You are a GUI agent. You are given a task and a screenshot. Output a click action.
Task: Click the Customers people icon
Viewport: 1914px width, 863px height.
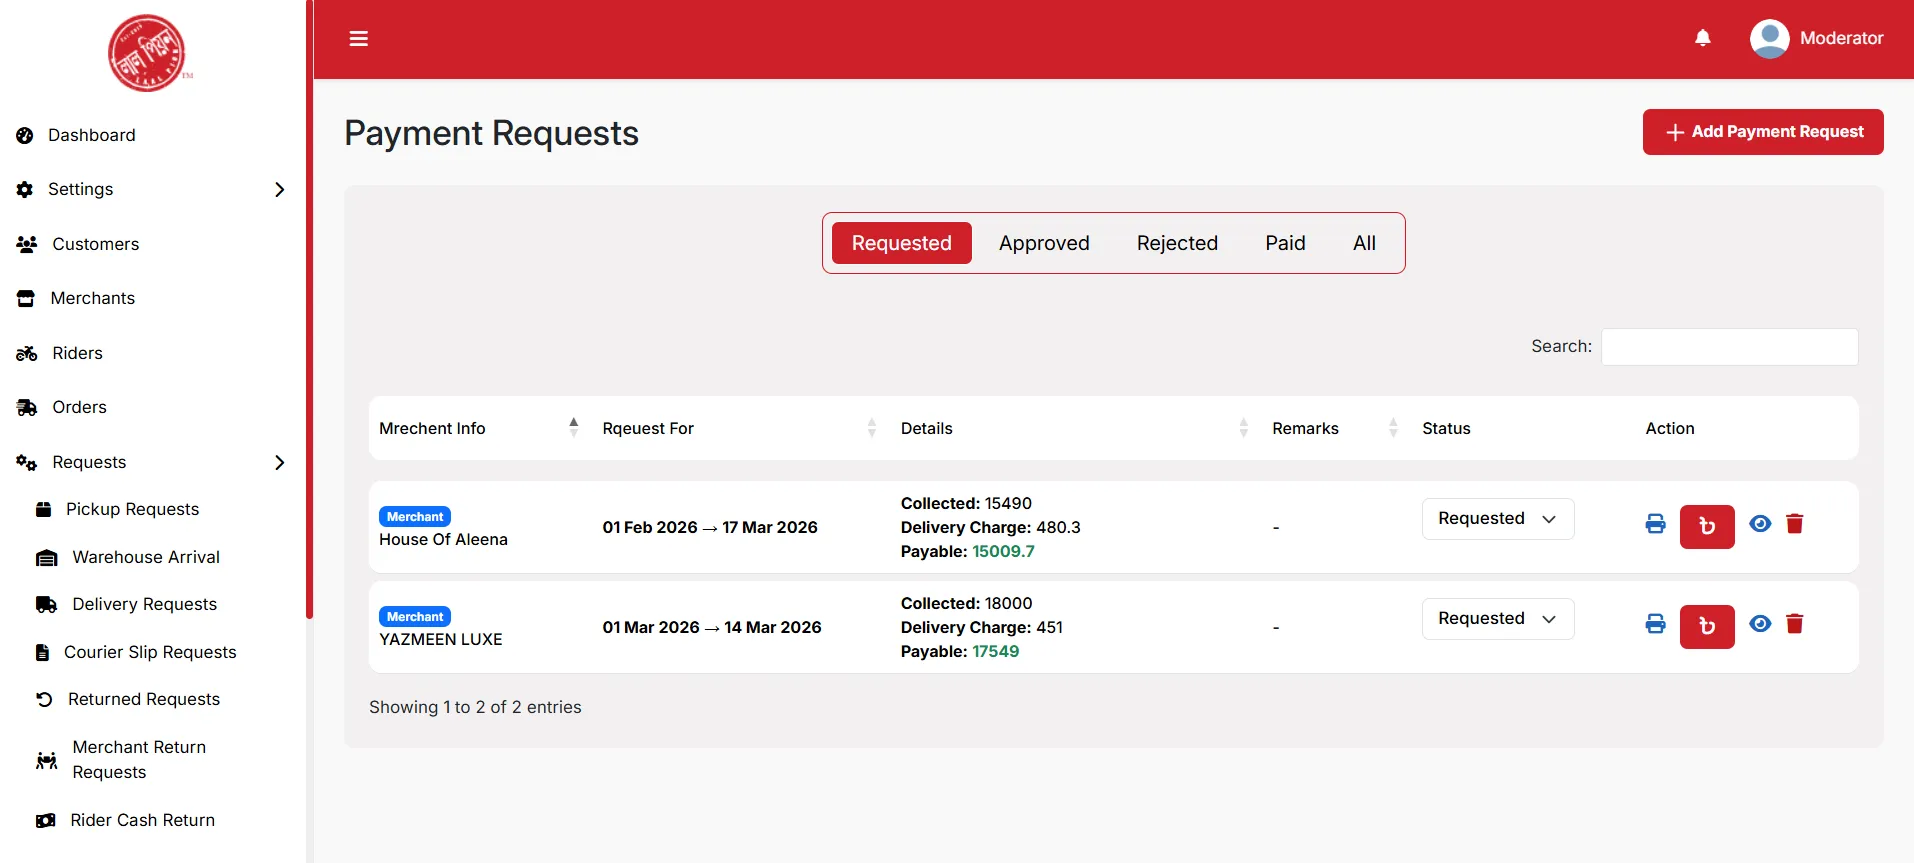click(27, 244)
